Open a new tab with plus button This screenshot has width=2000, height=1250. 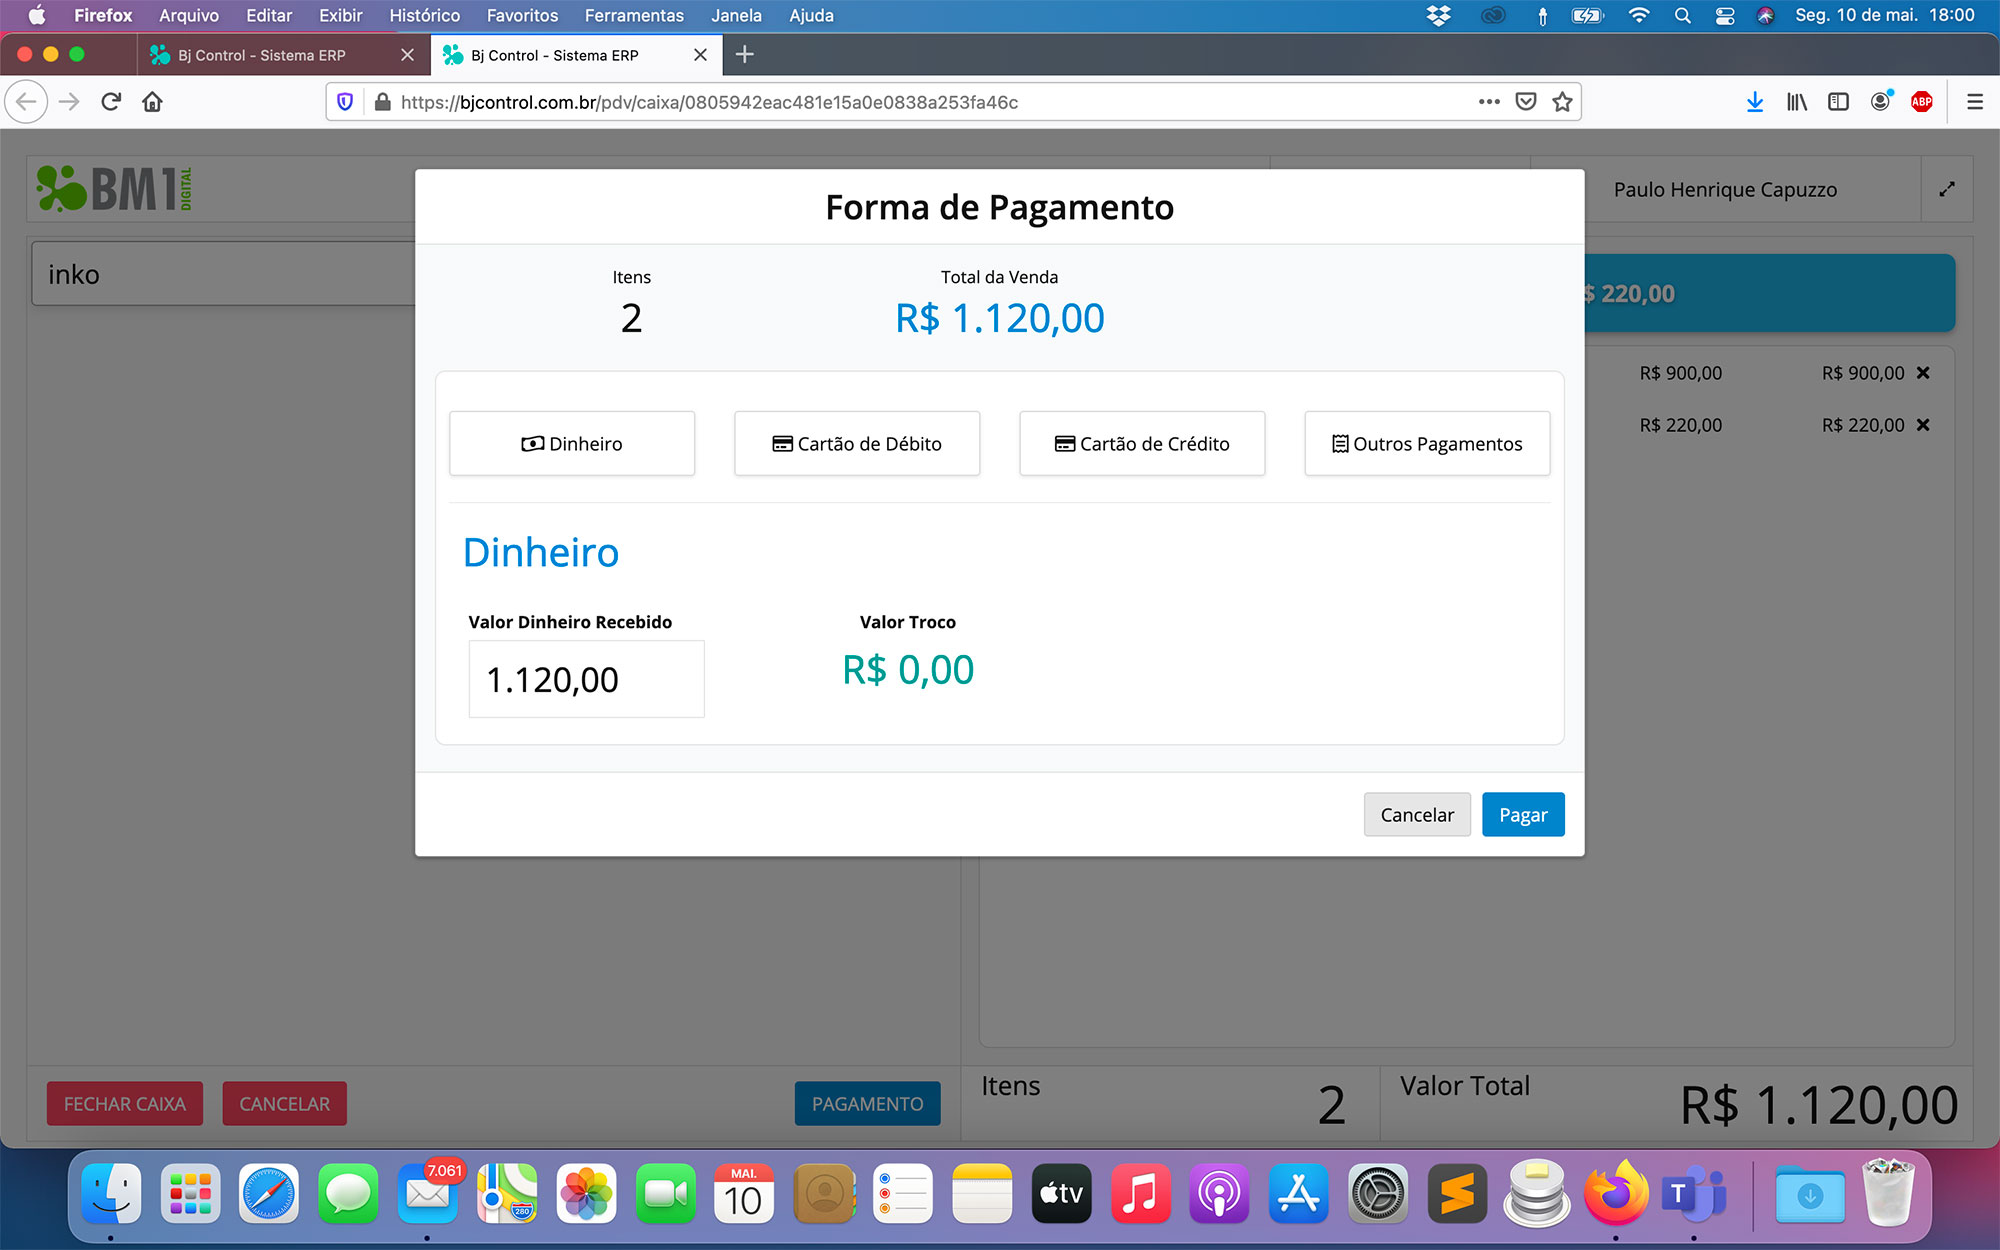tap(745, 55)
